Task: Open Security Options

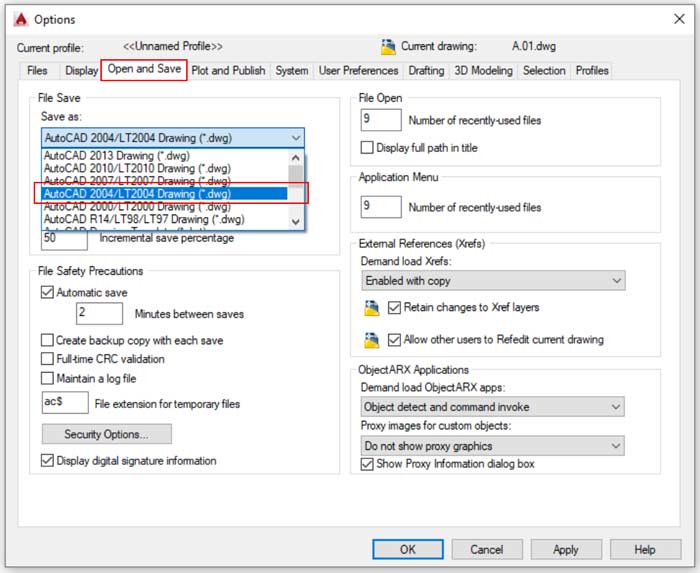Action: 106,434
